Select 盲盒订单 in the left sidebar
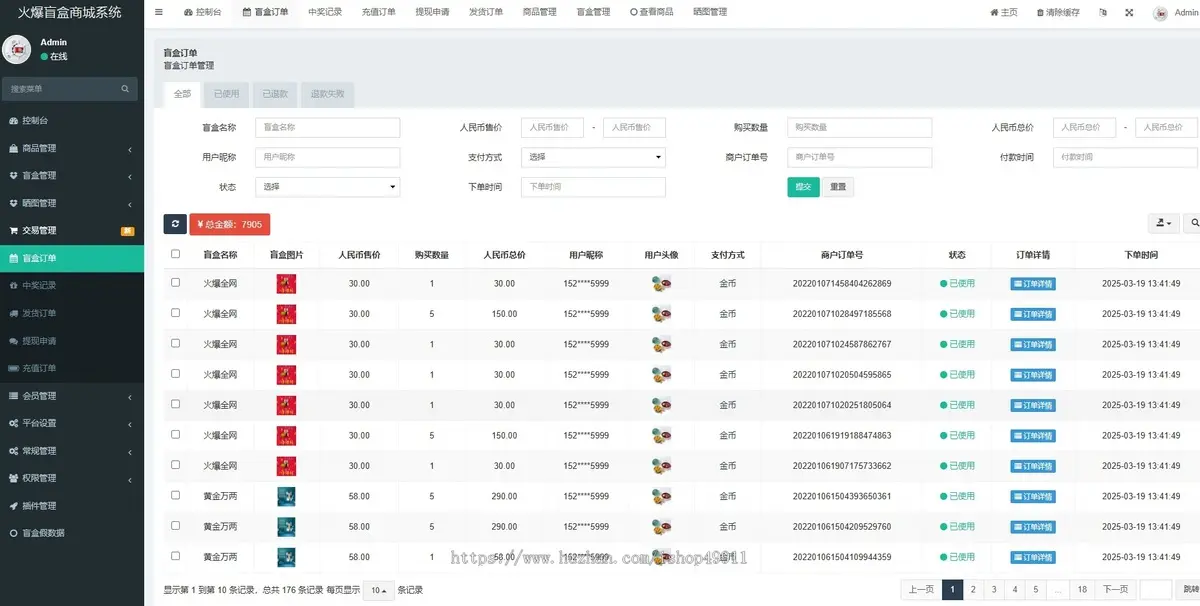Image resolution: width=1200 pixels, height=606 pixels. click(x=72, y=258)
